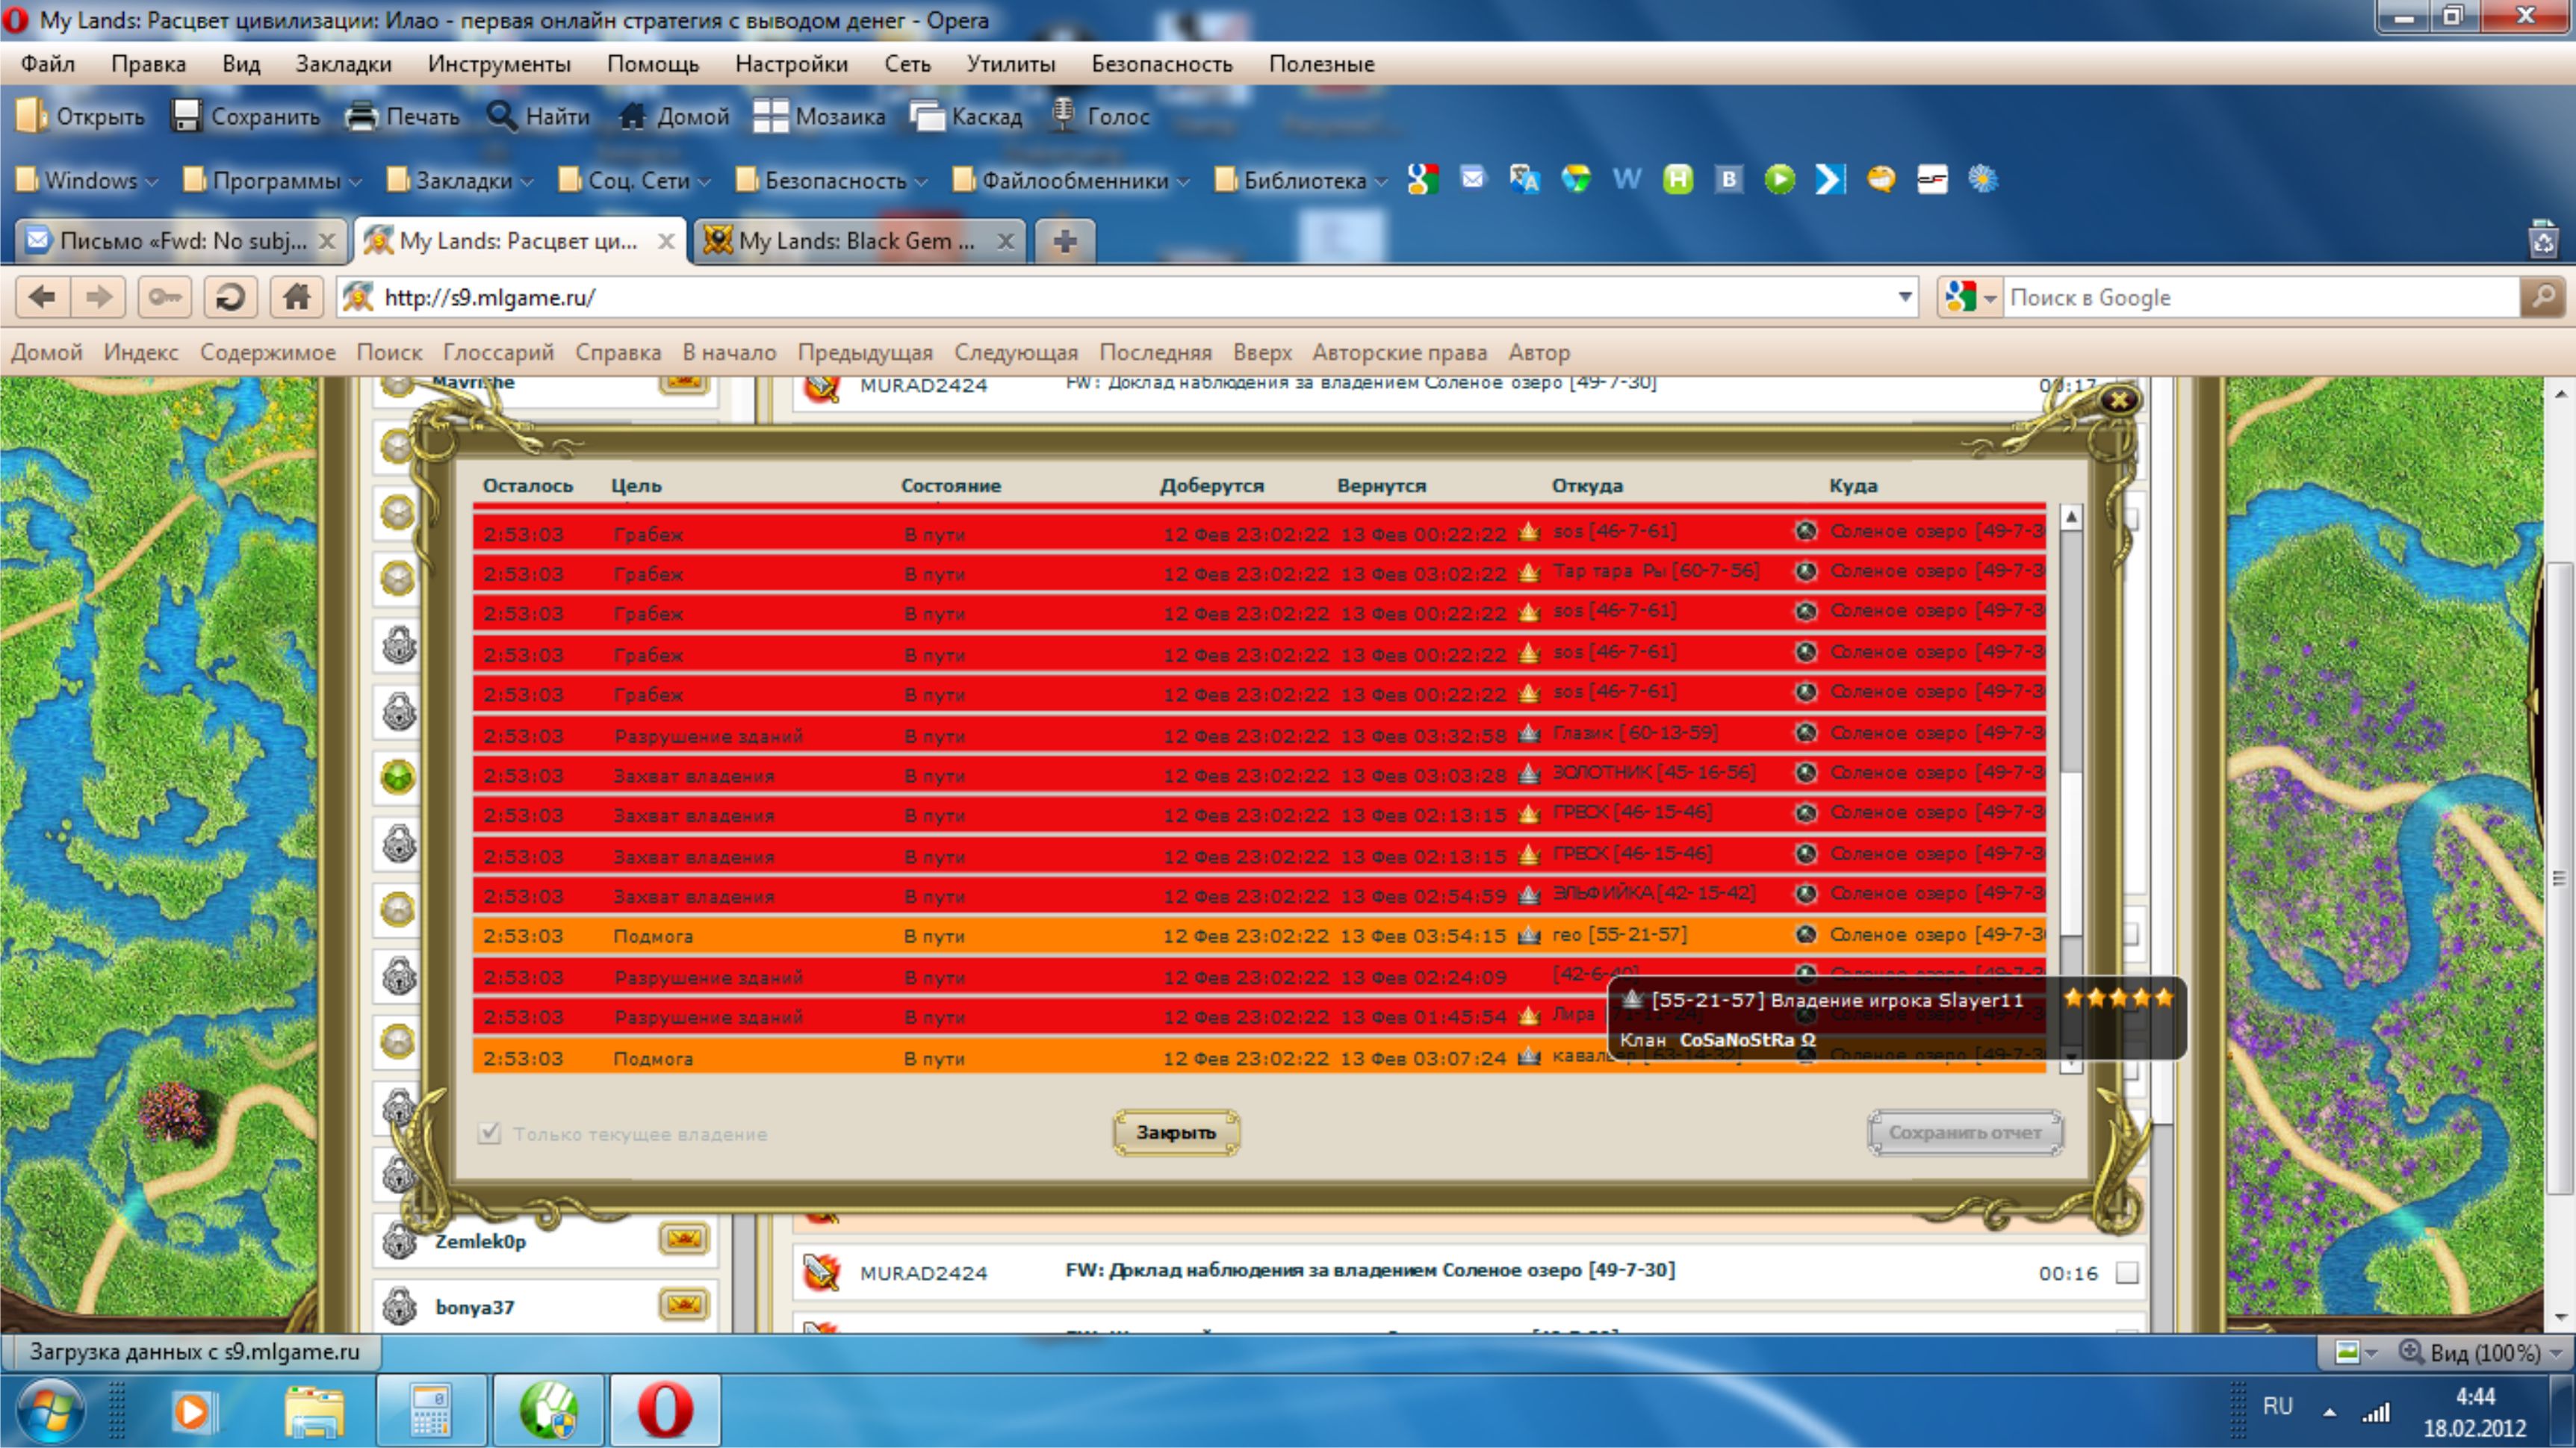
Task: Toggle "Только текущее владение" checkbox
Action: [x=489, y=1133]
